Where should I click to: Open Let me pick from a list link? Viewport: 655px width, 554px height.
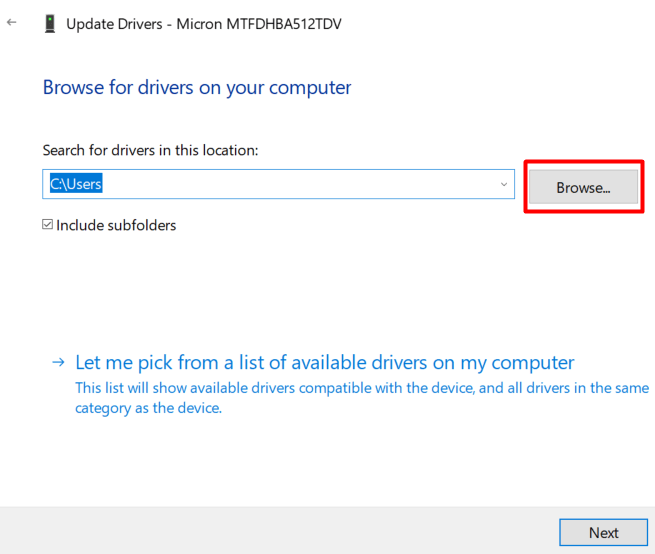pyautogui.click(x=325, y=362)
